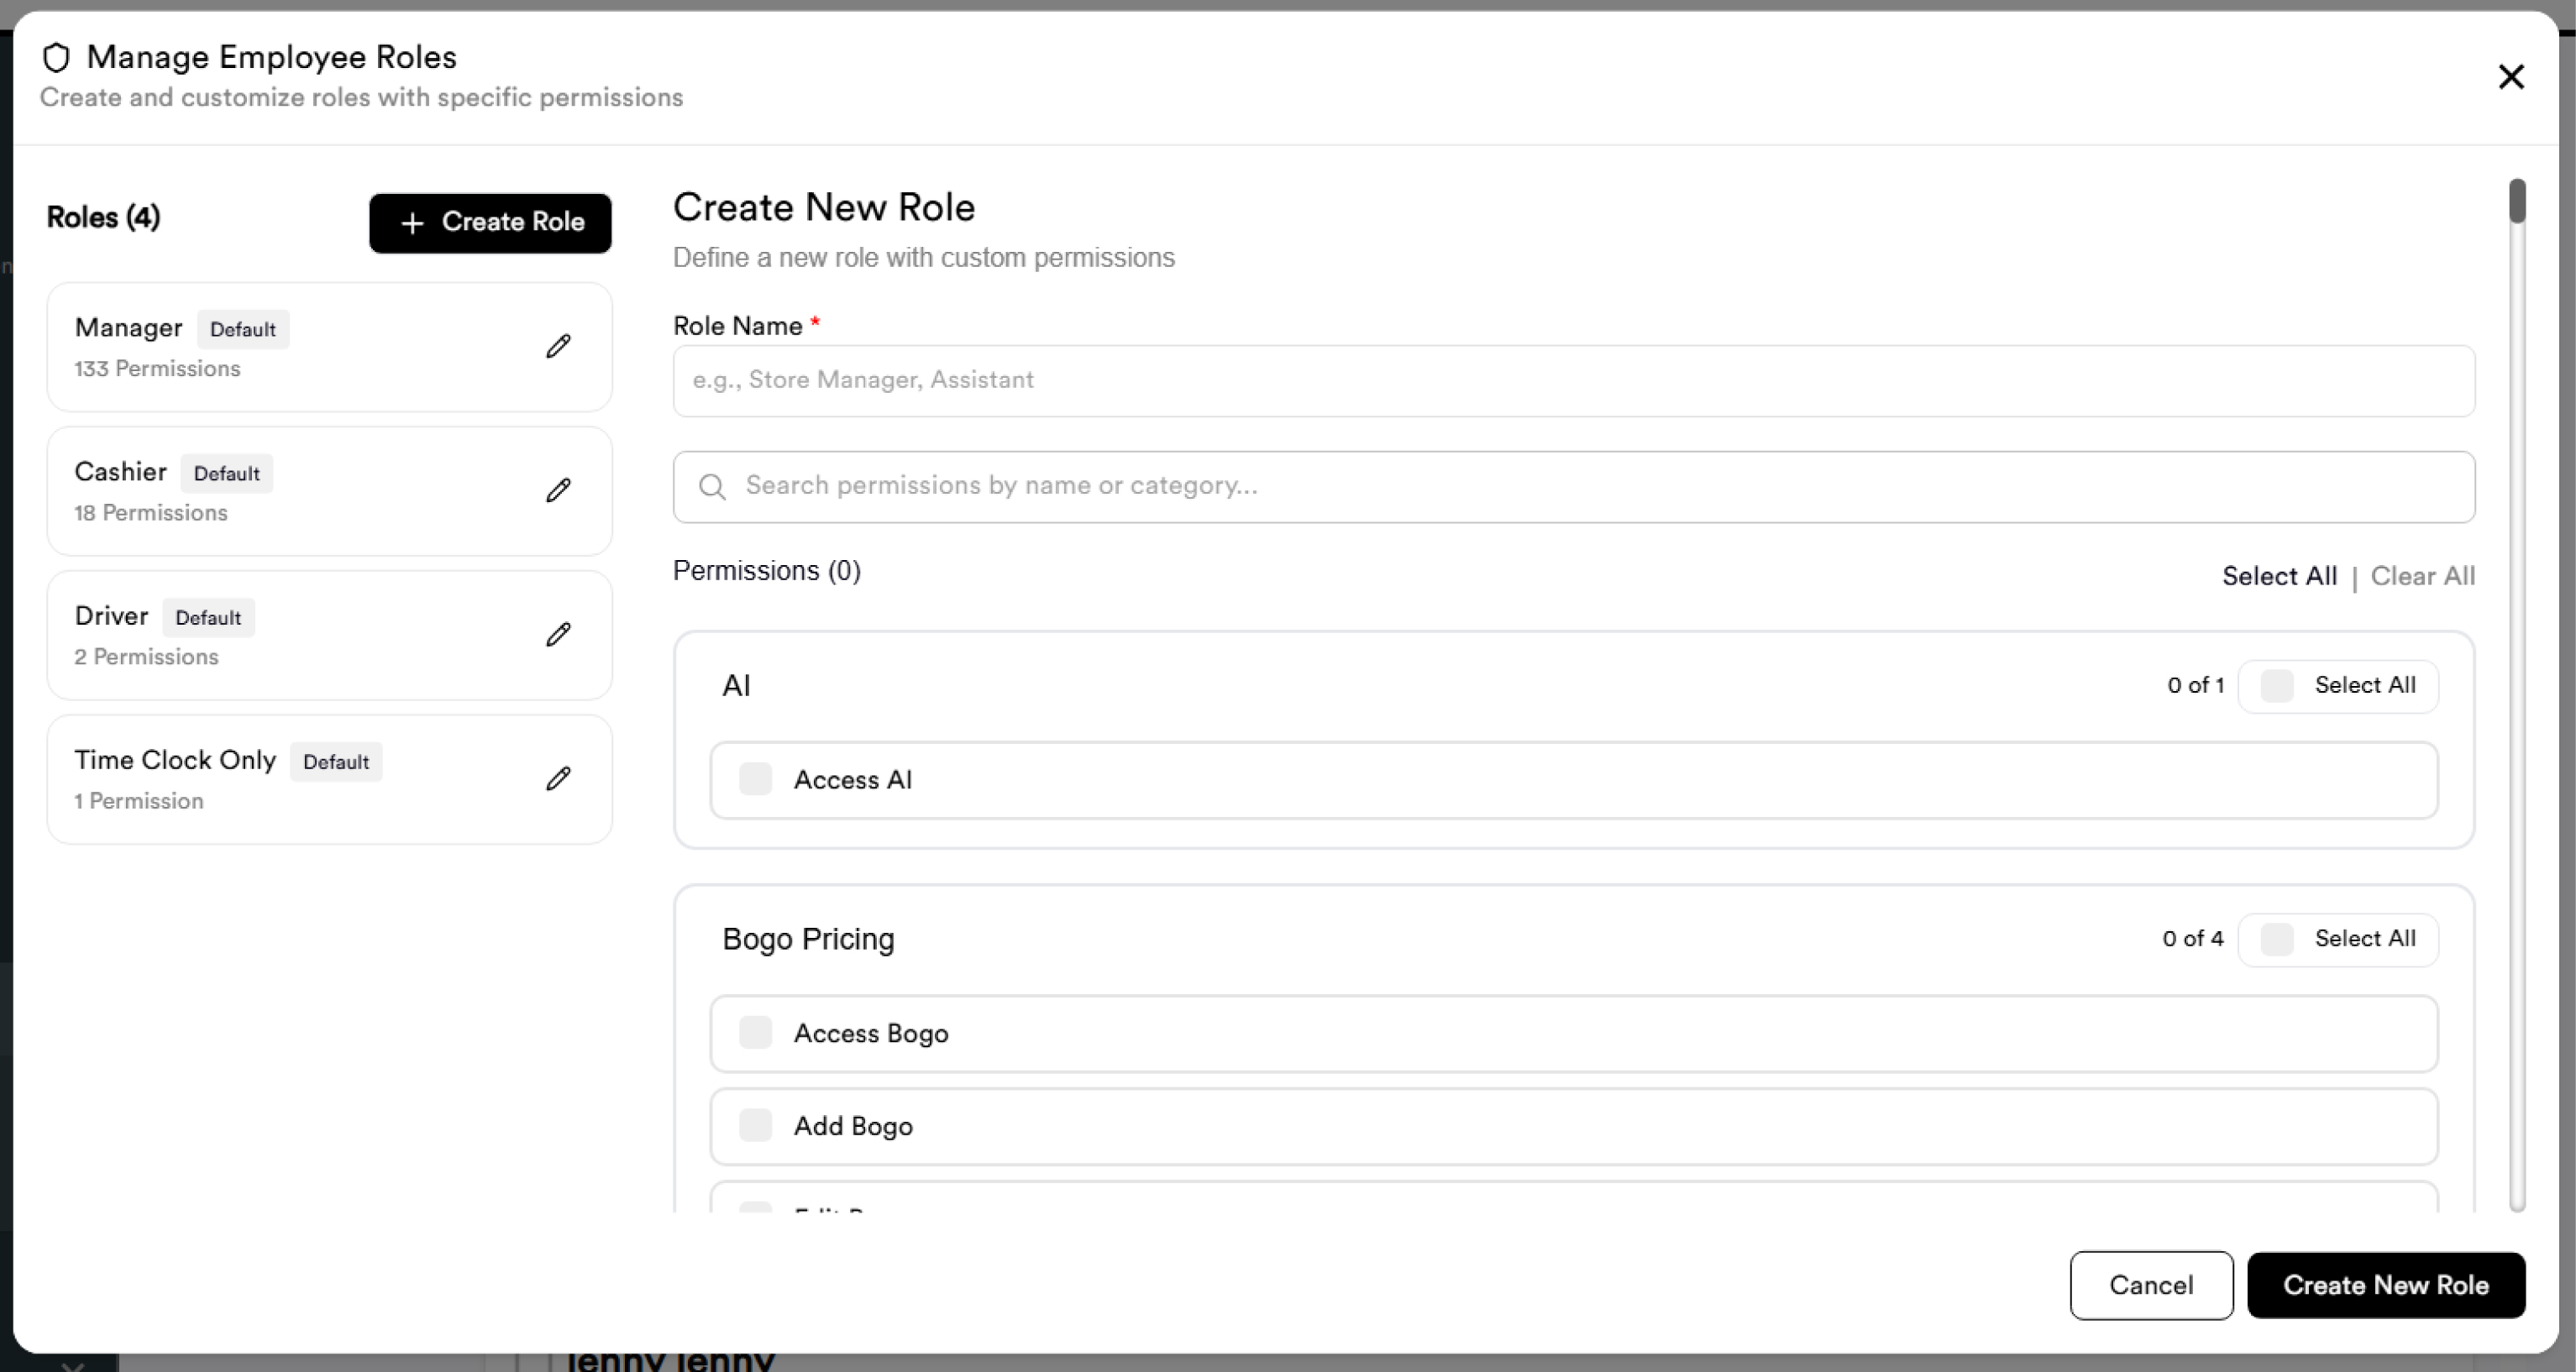Click the magnifier icon in permissions search

click(x=712, y=487)
